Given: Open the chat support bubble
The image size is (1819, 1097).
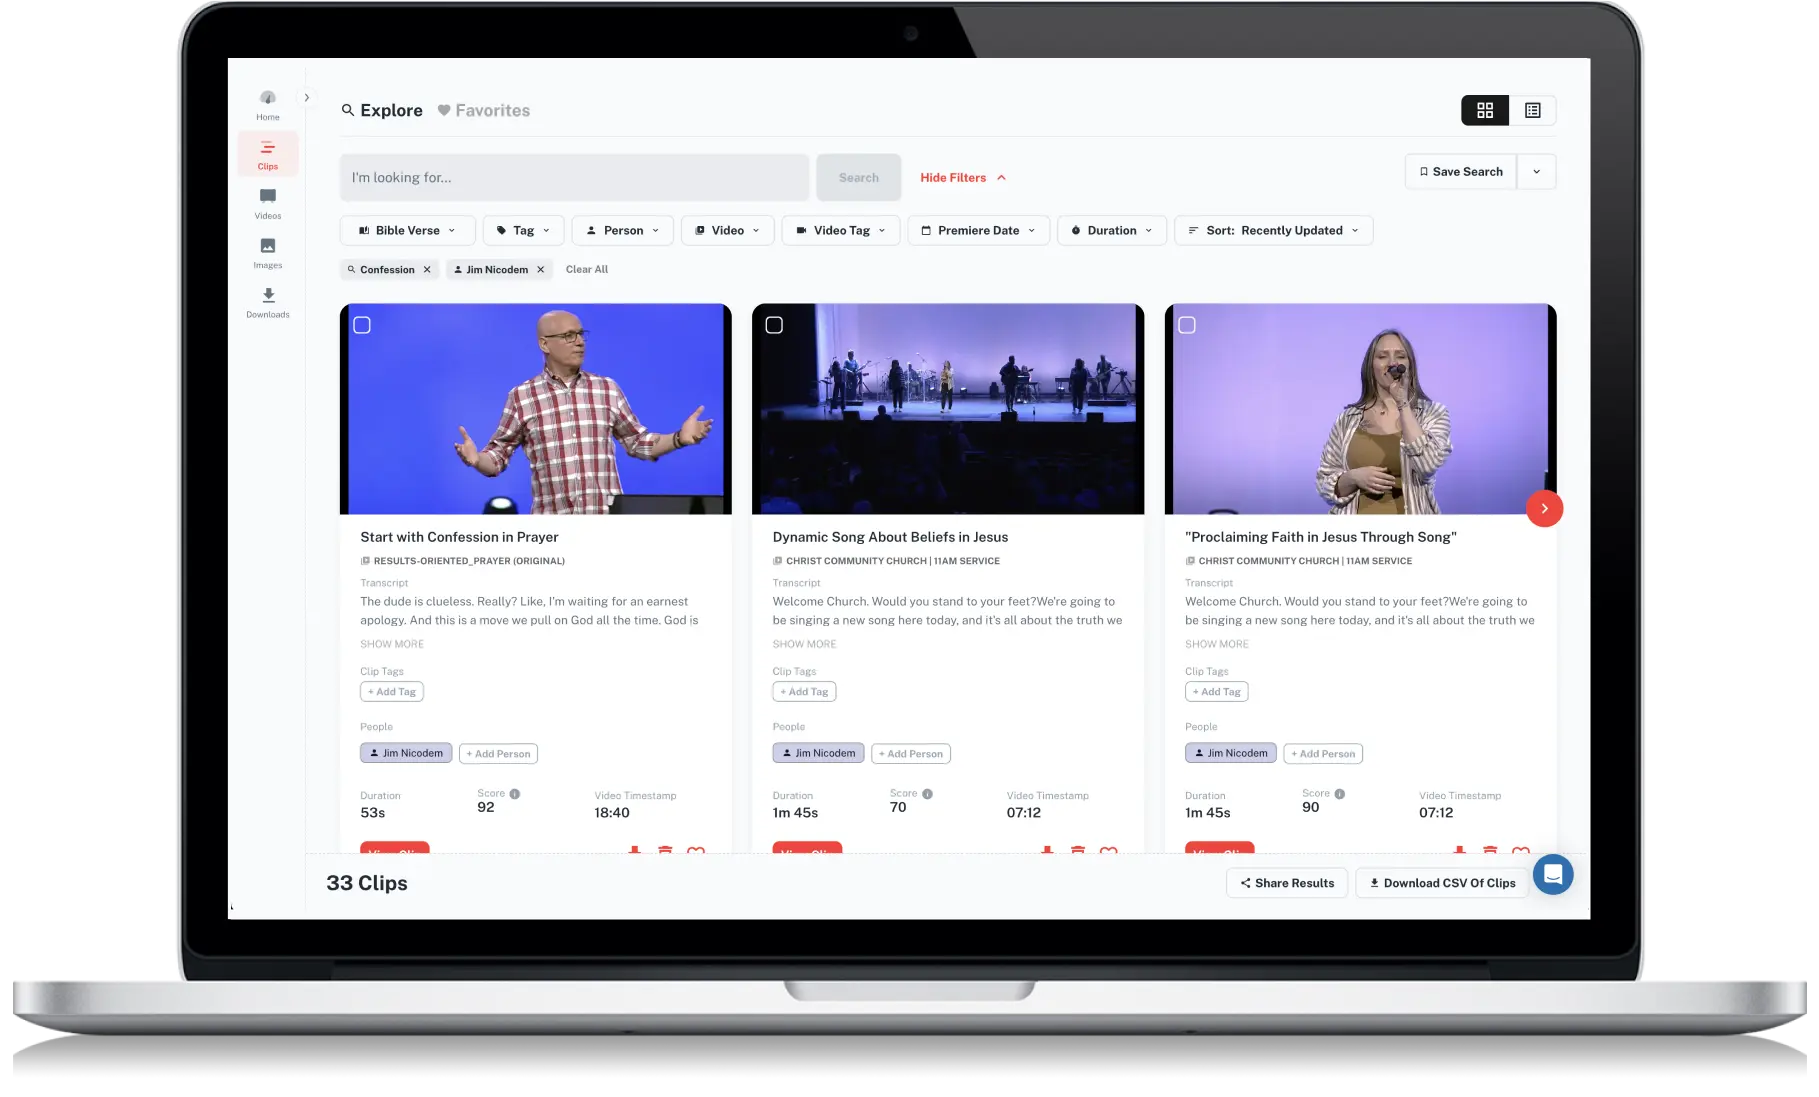Looking at the screenshot, I should pos(1552,874).
